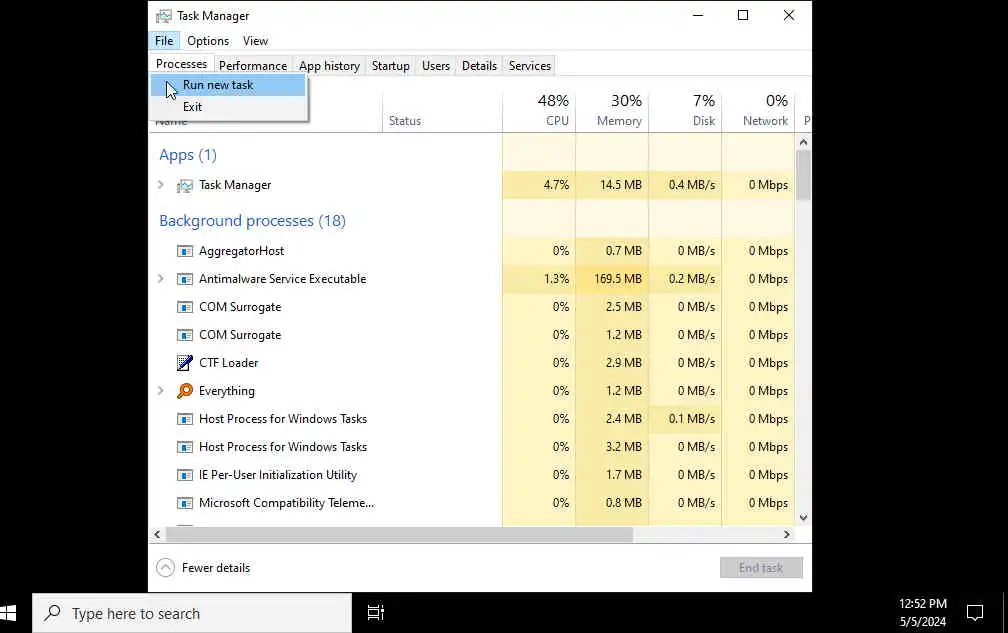
Task: Sort by the Network column header
Action: 759,111
